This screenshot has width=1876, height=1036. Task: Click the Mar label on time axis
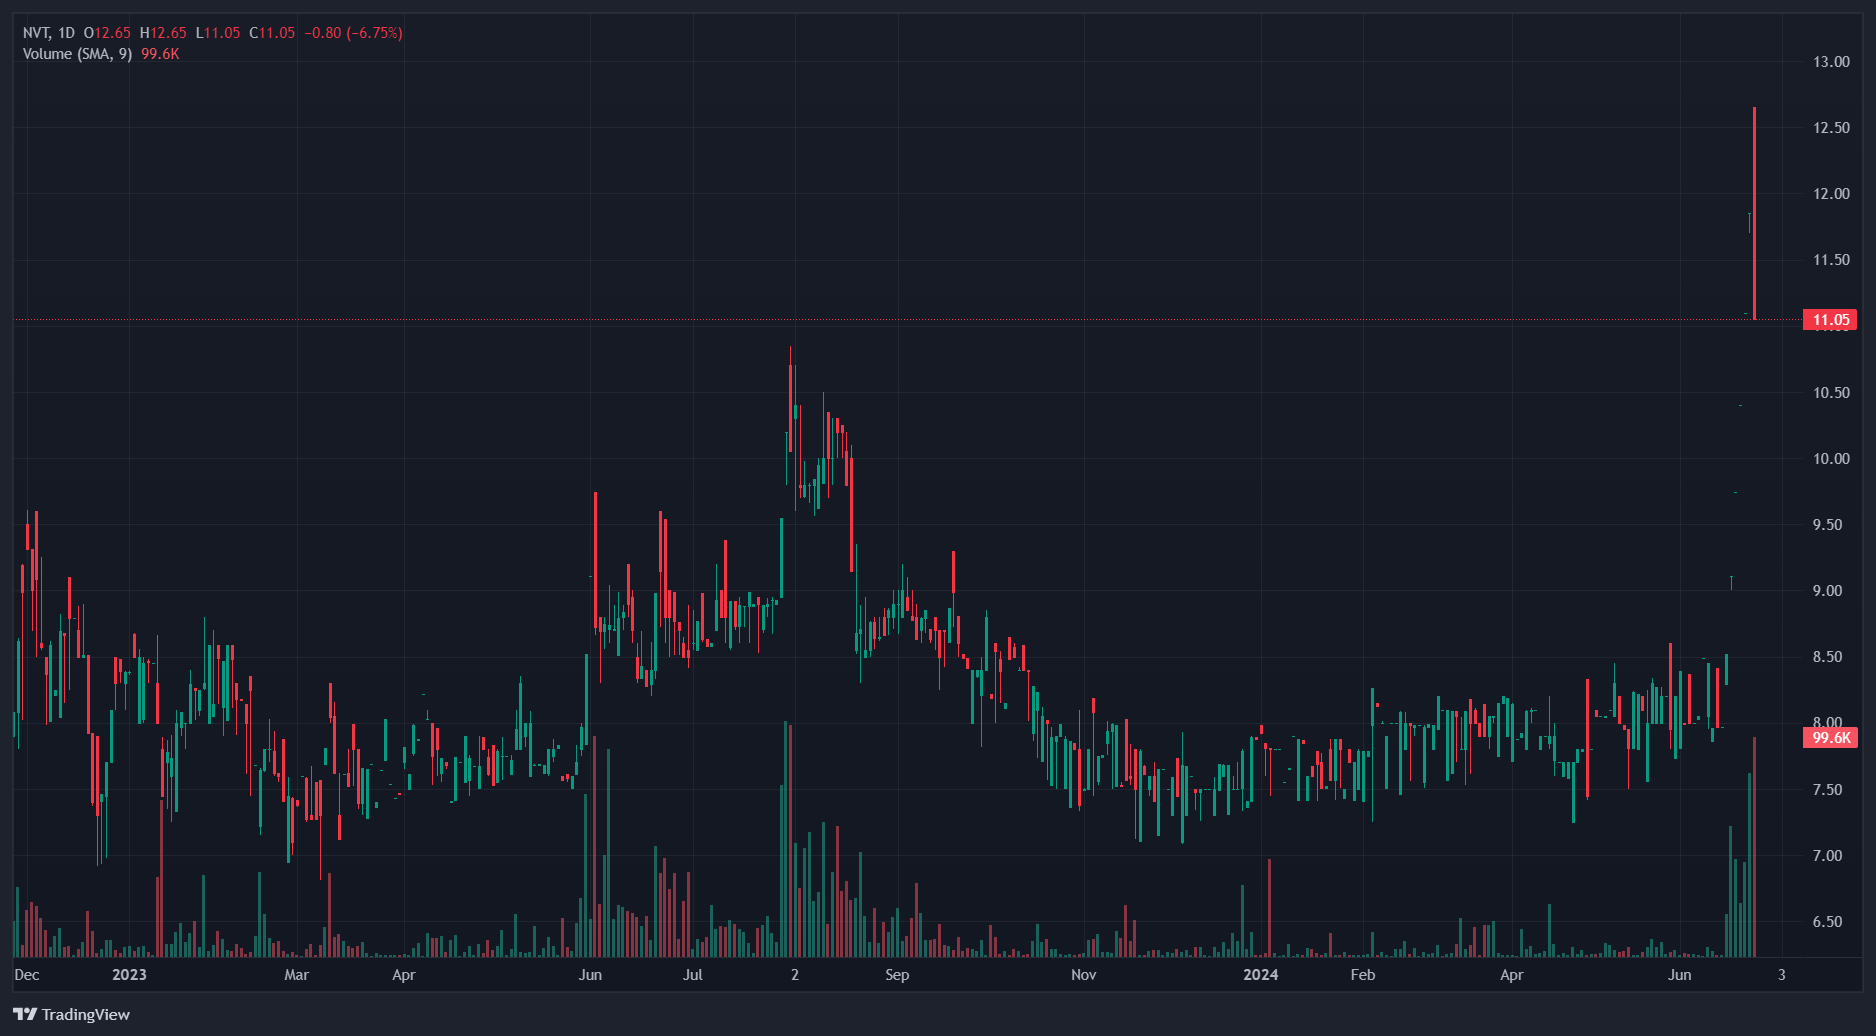[296, 975]
